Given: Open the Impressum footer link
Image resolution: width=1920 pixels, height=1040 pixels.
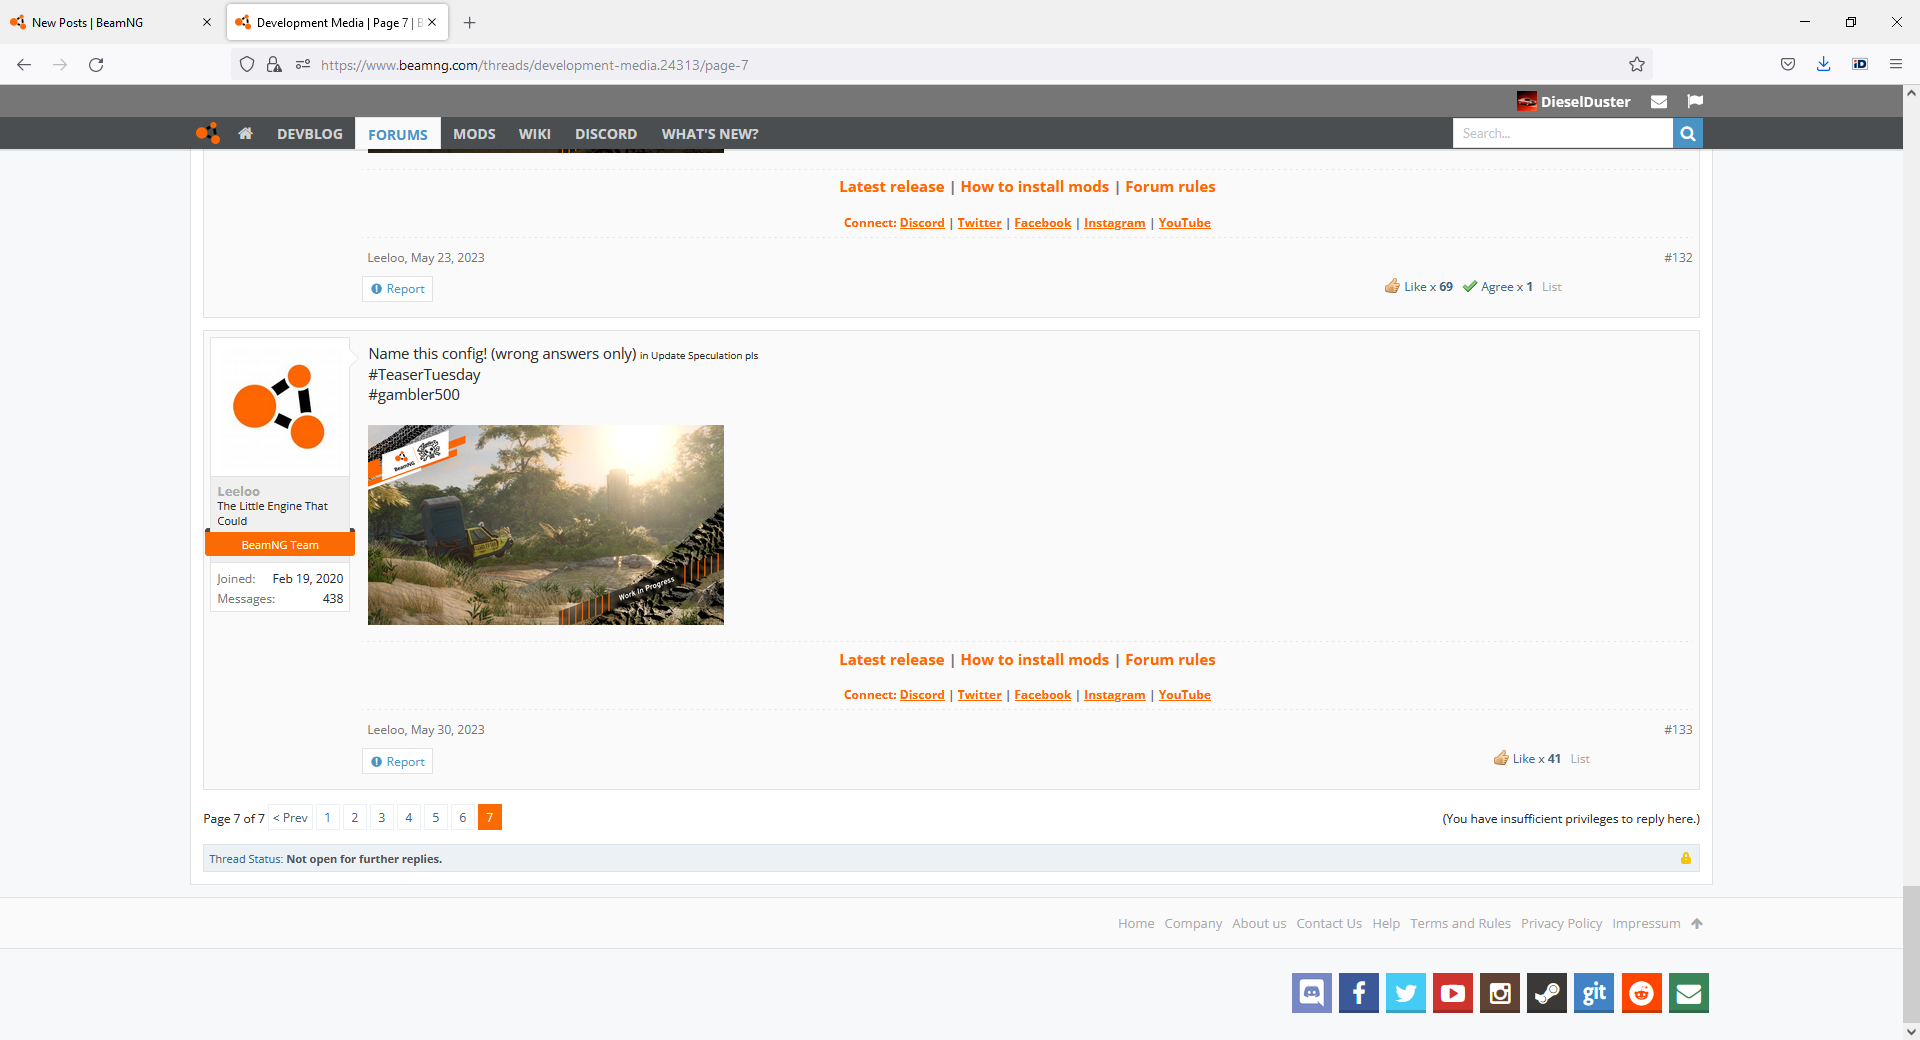Looking at the screenshot, I should [1646, 923].
